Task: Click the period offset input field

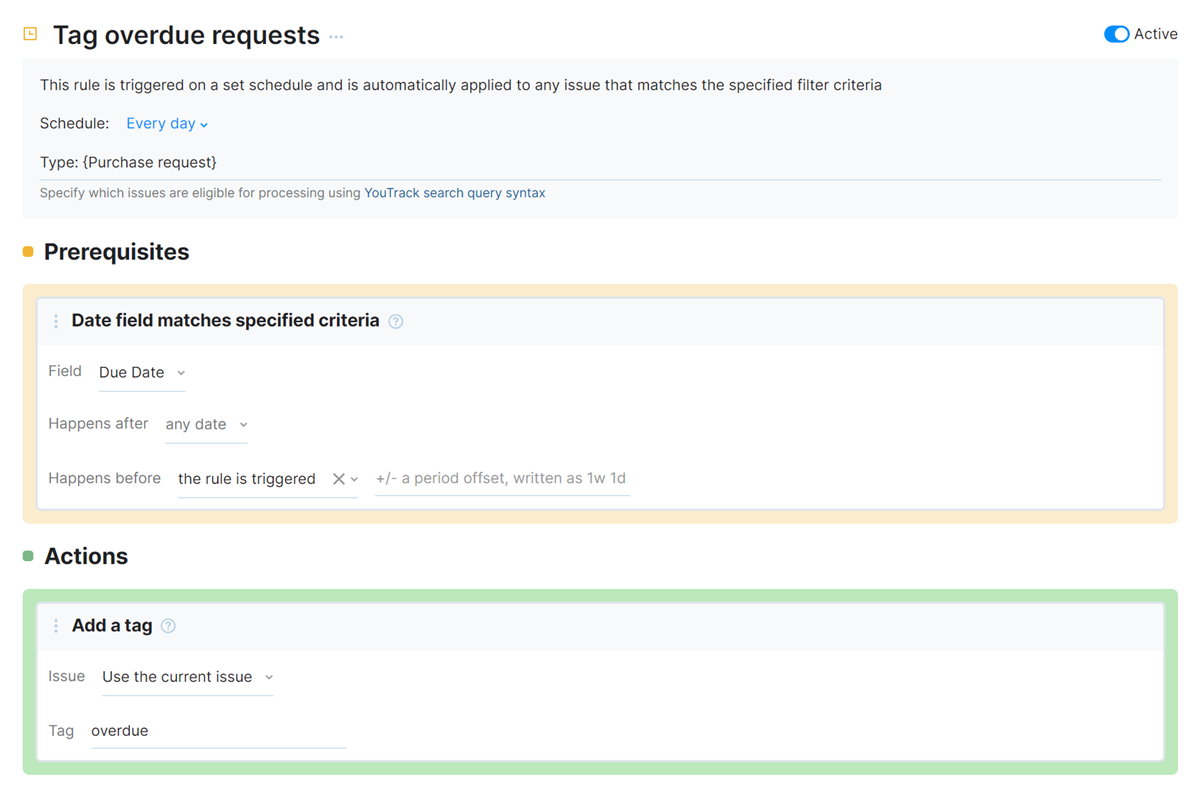Action: click(x=500, y=478)
